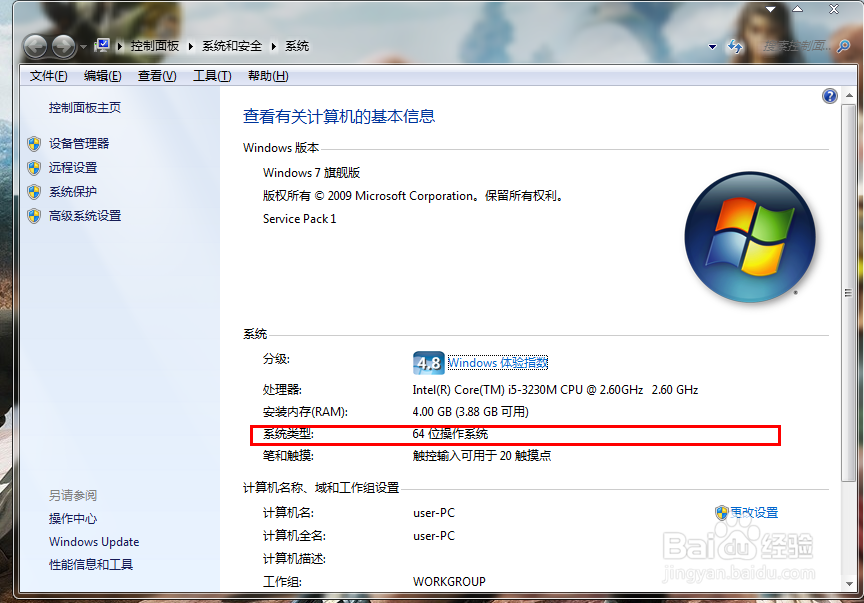864x603 pixels.
Task: Click the search magnifier icon
Action: 844,46
